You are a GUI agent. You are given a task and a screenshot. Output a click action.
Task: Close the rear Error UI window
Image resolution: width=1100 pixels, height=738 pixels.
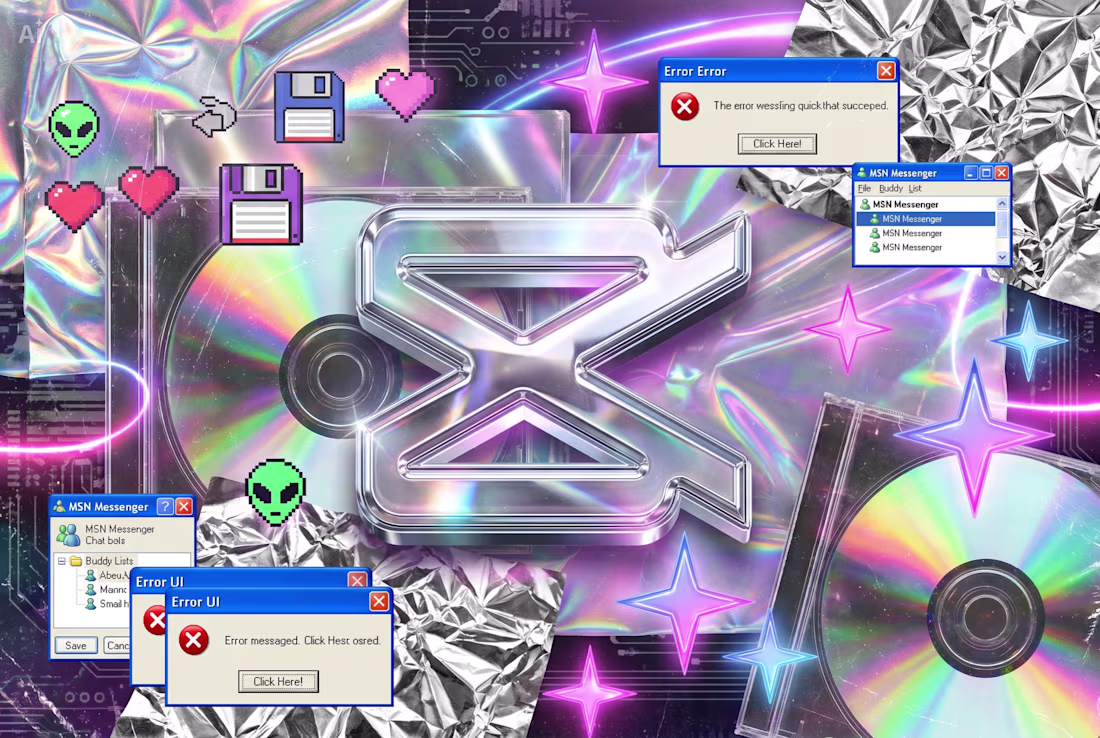click(x=357, y=581)
